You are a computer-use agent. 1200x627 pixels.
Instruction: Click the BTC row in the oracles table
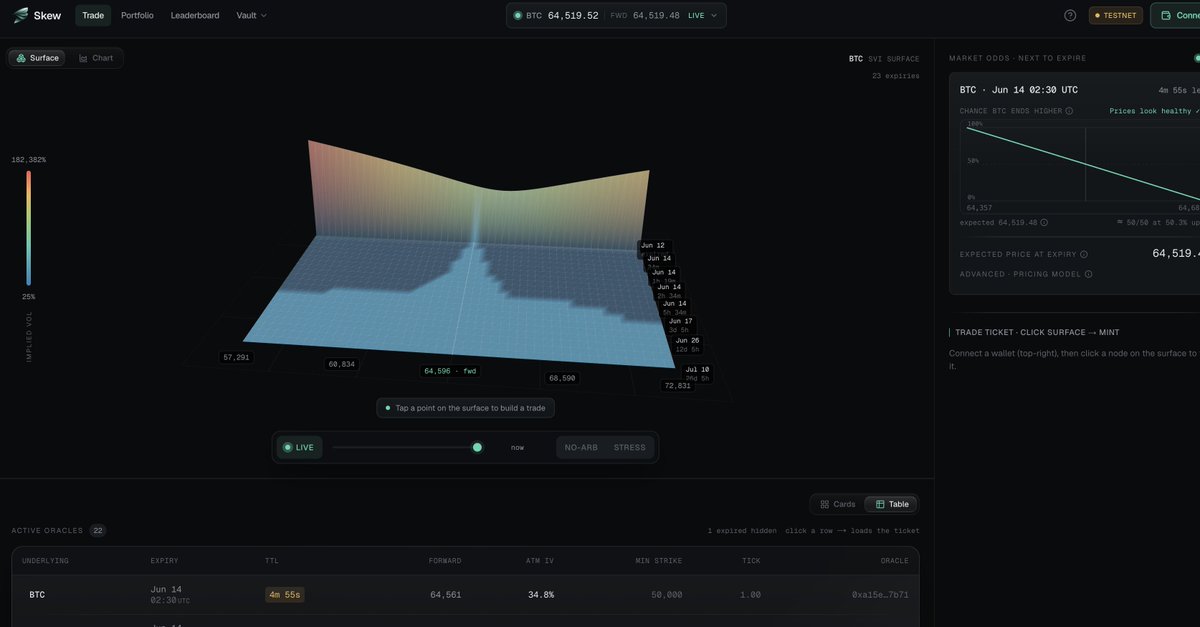click(x=465, y=594)
